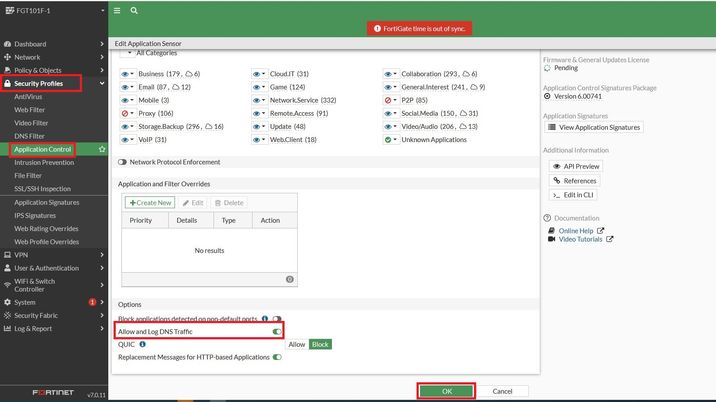Open action dropdown for Social.Media category
716x402 pixels.
pyautogui.click(x=390, y=113)
